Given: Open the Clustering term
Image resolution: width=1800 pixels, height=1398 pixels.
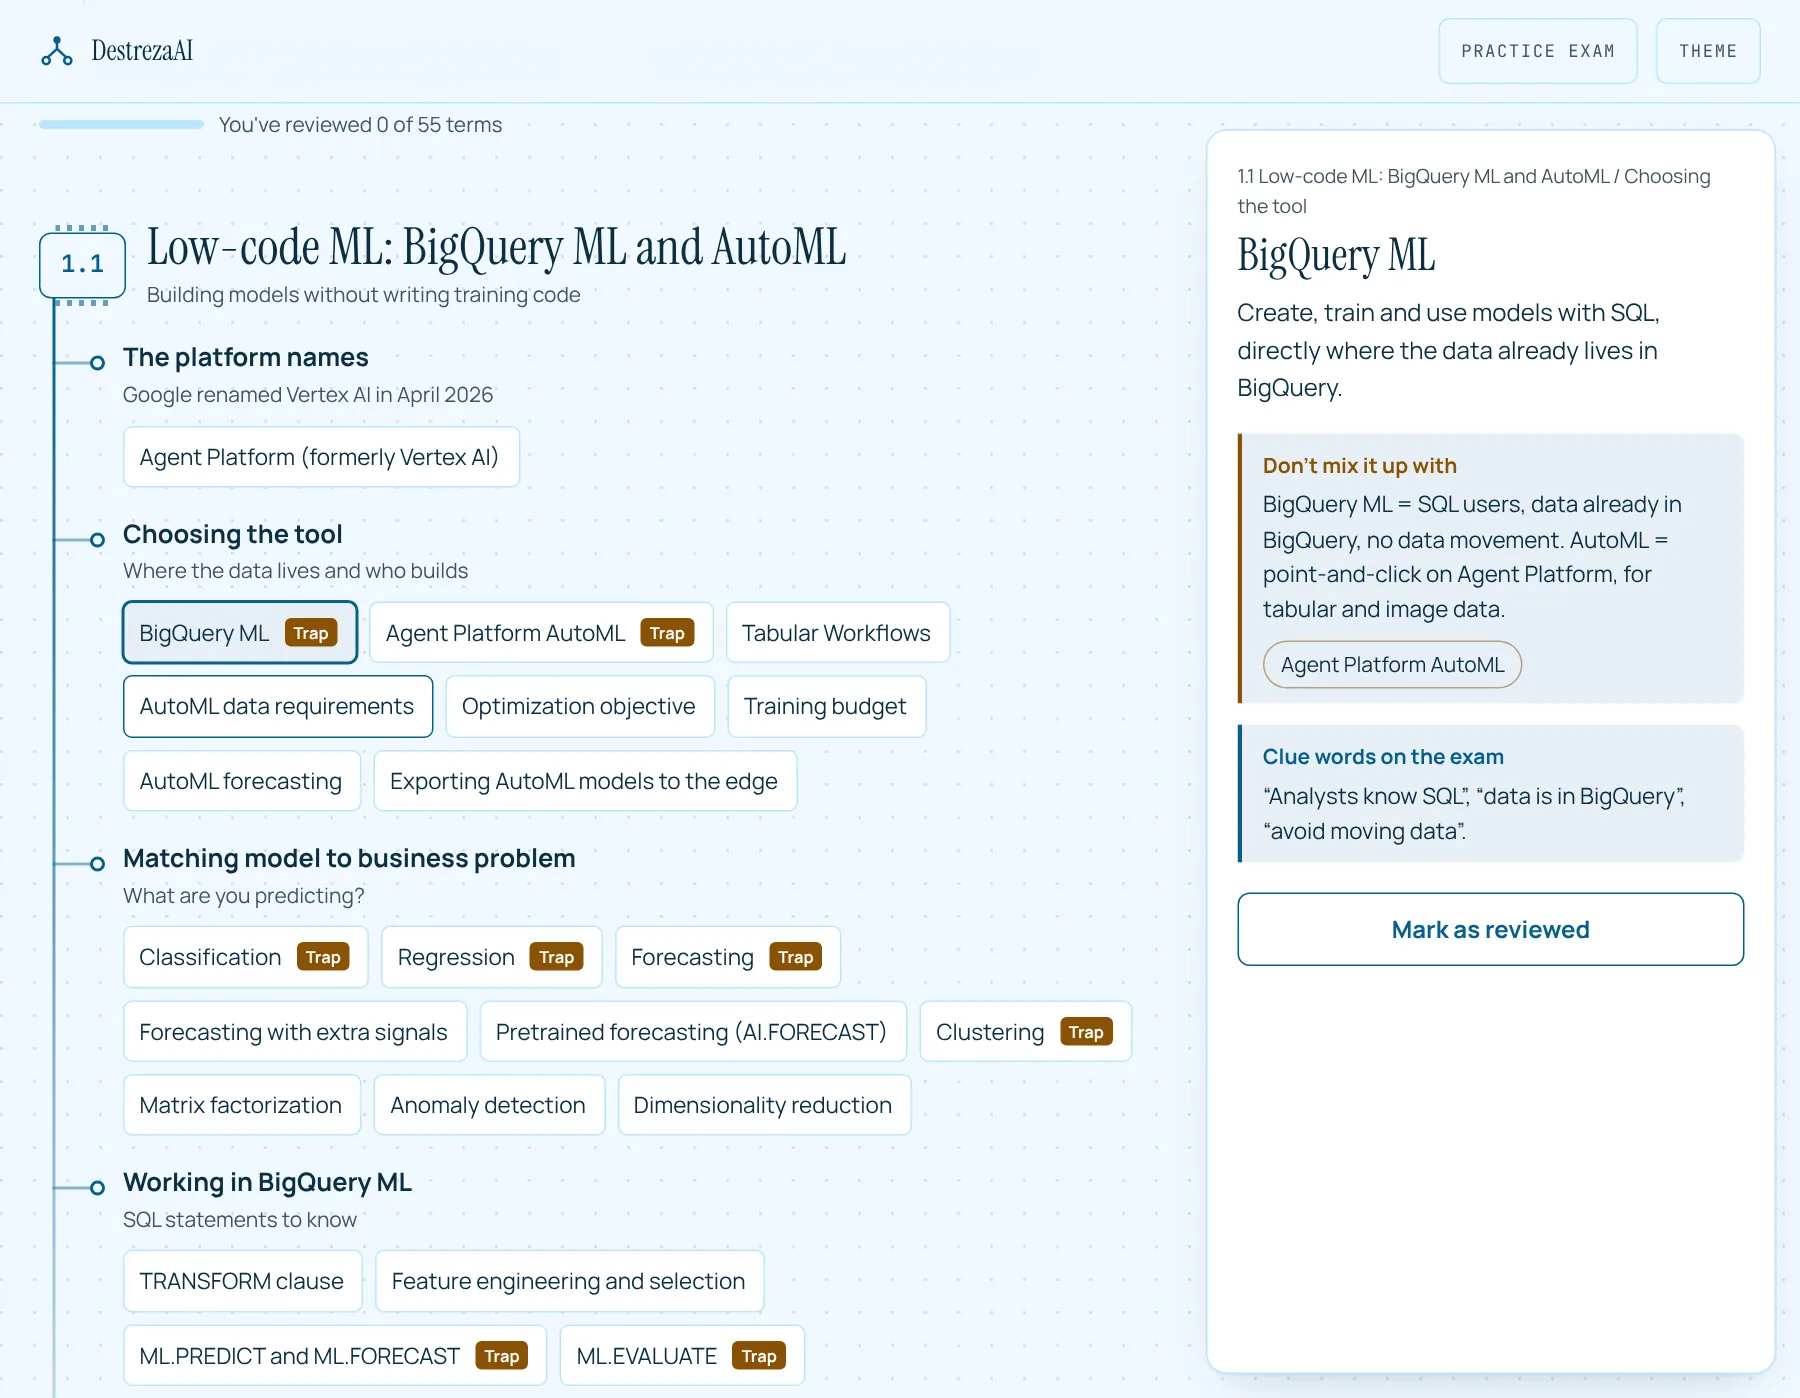Looking at the screenshot, I should tap(1025, 1032).
